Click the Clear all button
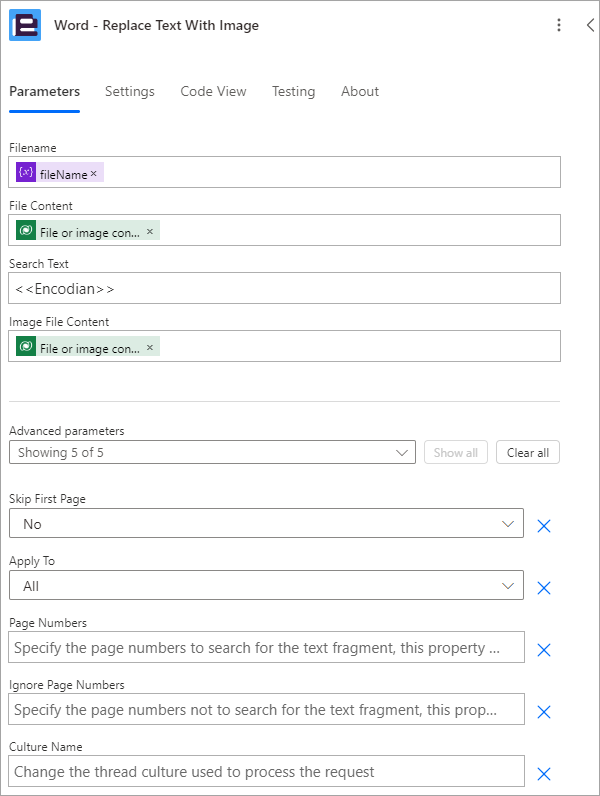600x796 pixels. click(528, 452)
